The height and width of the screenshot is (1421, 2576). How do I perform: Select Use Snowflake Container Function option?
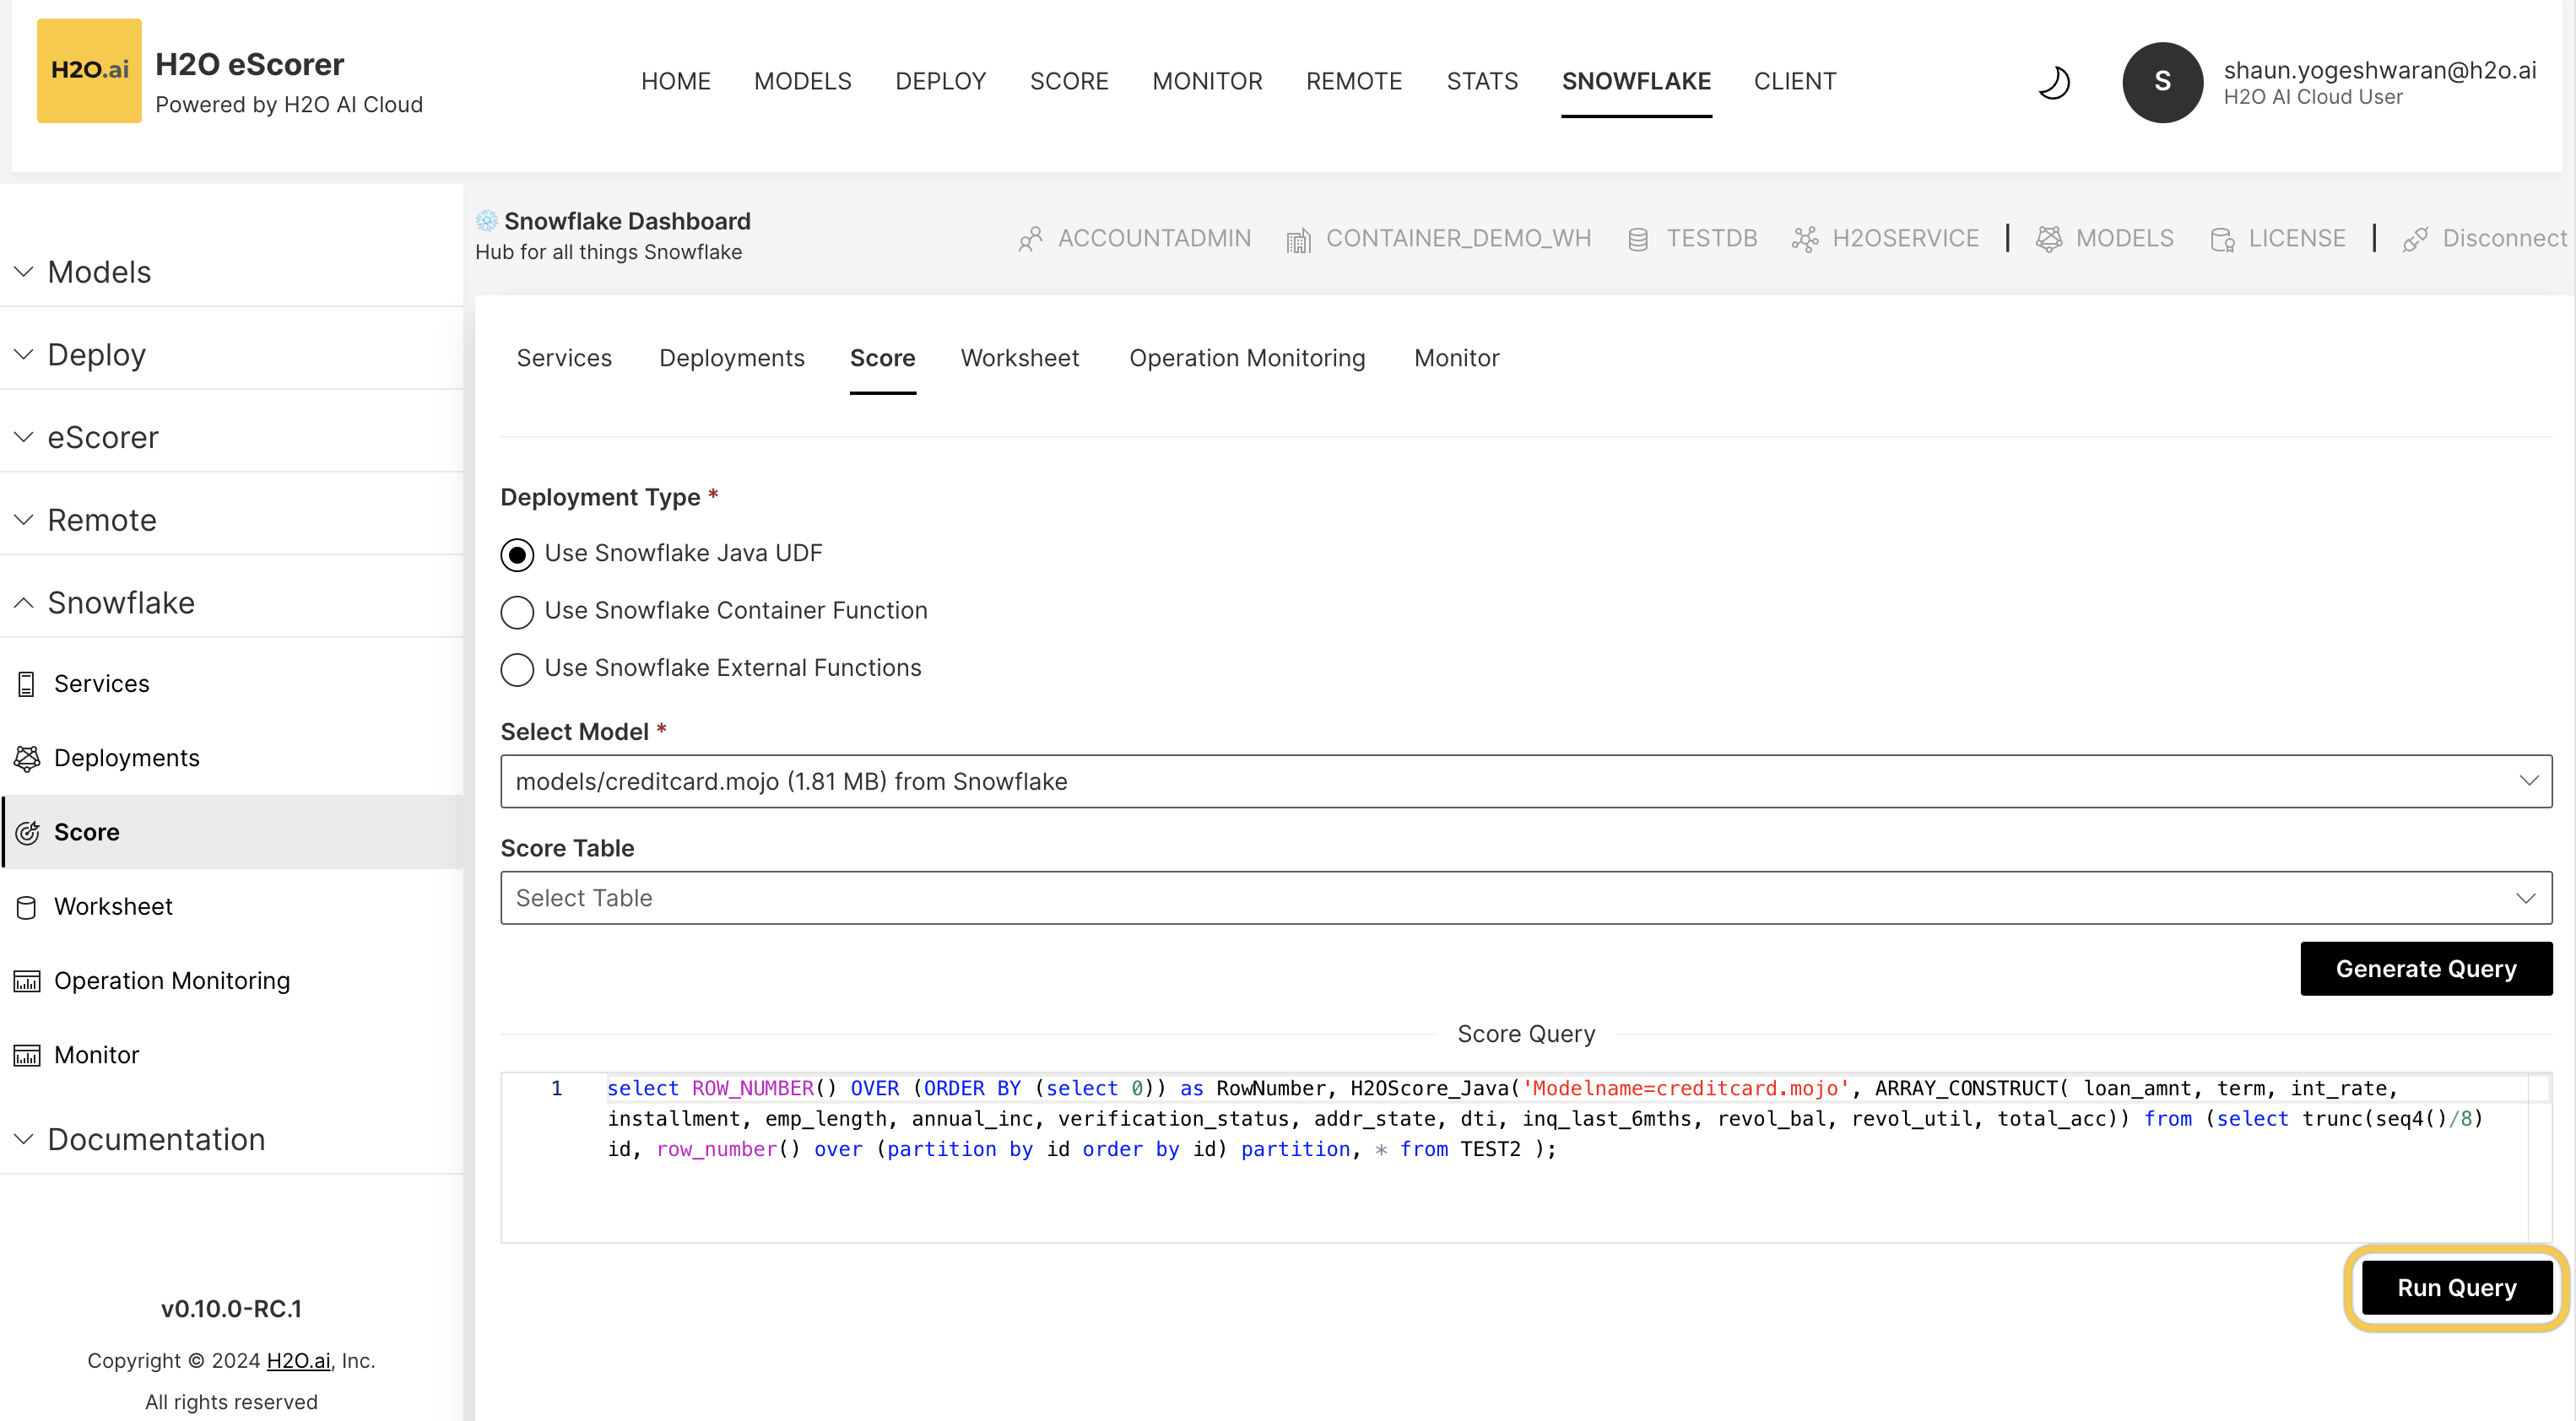click(x=517, y=611)
